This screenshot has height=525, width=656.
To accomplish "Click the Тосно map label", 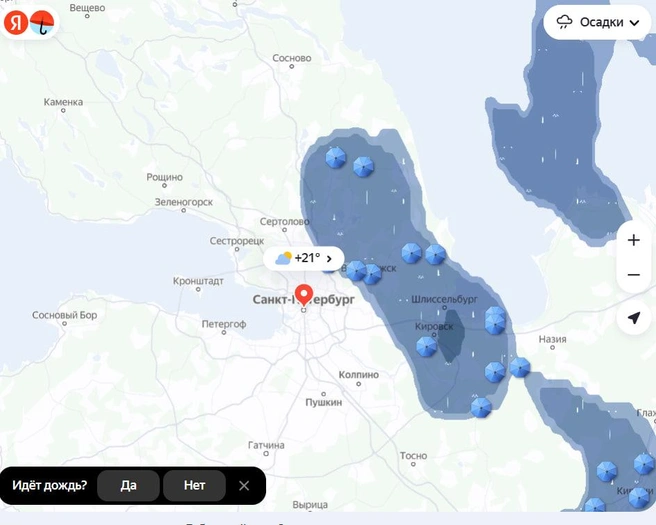I will (x=413, y=456).
